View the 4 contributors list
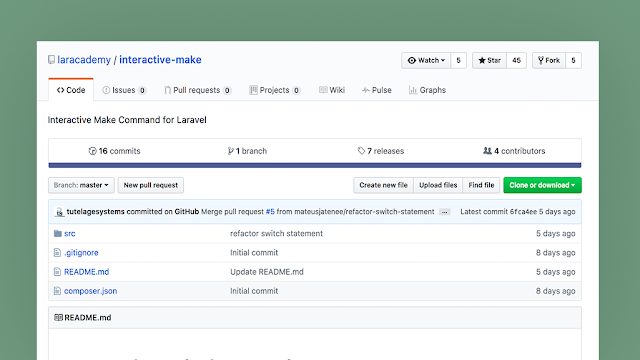 pos(514,151)
